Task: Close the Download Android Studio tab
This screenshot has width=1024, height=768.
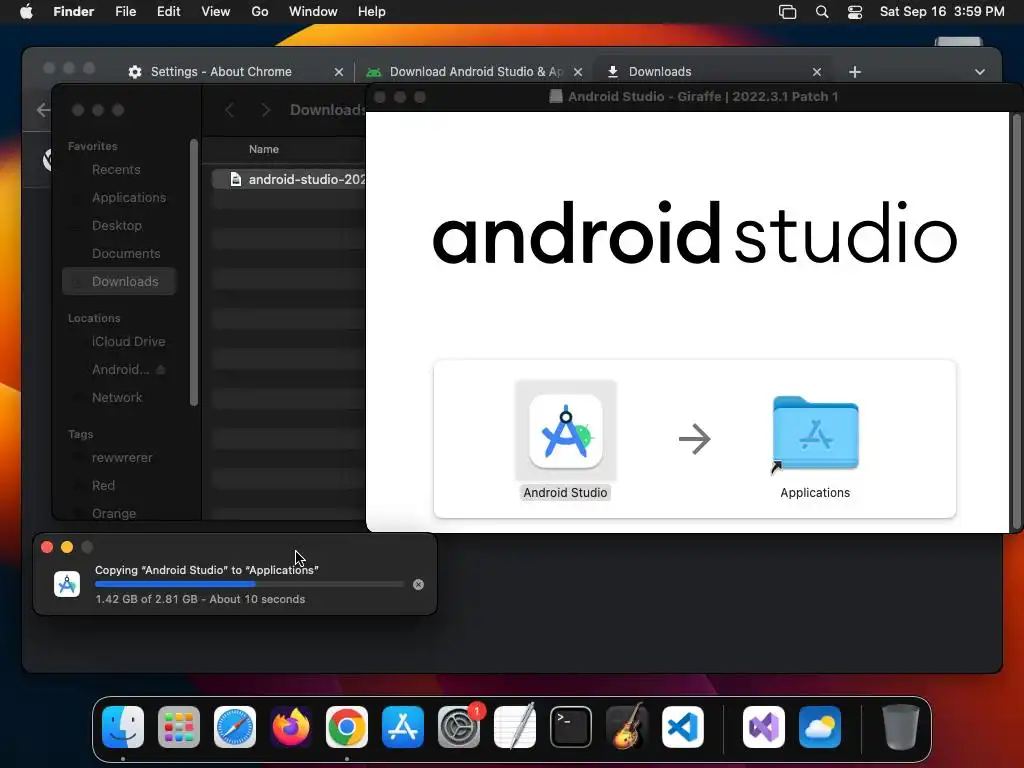Action: point(578,72)
